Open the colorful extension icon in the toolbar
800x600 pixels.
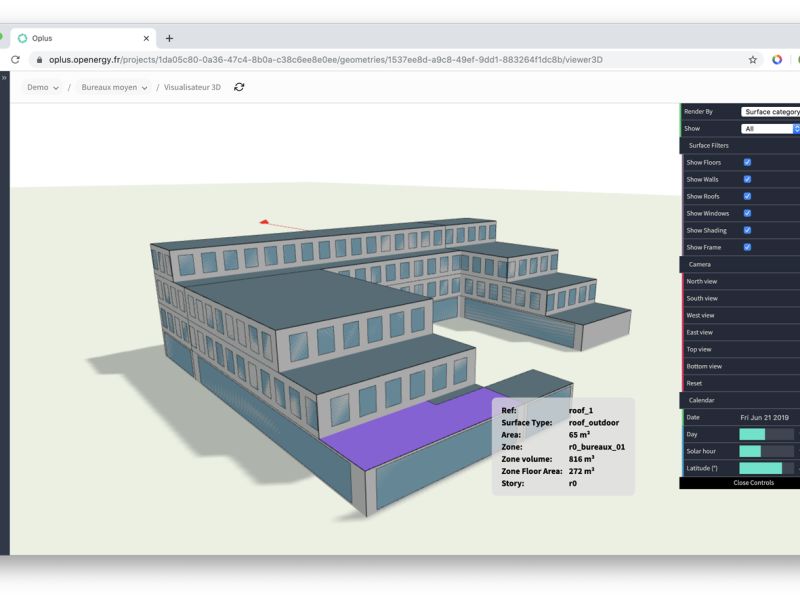(x=777, y=60)
